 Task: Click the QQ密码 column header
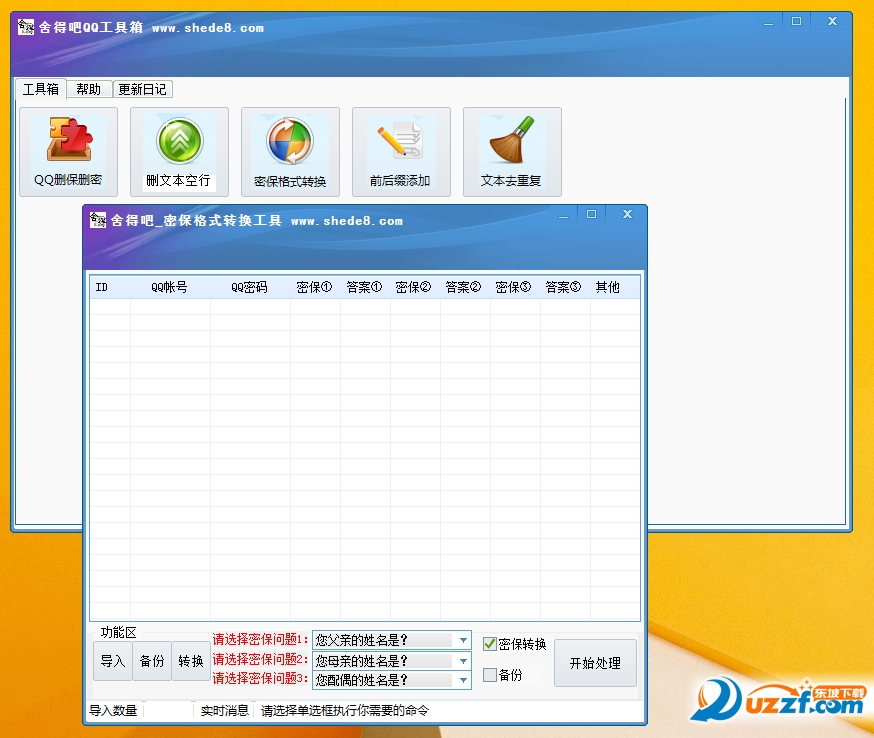tap(250, 287)
